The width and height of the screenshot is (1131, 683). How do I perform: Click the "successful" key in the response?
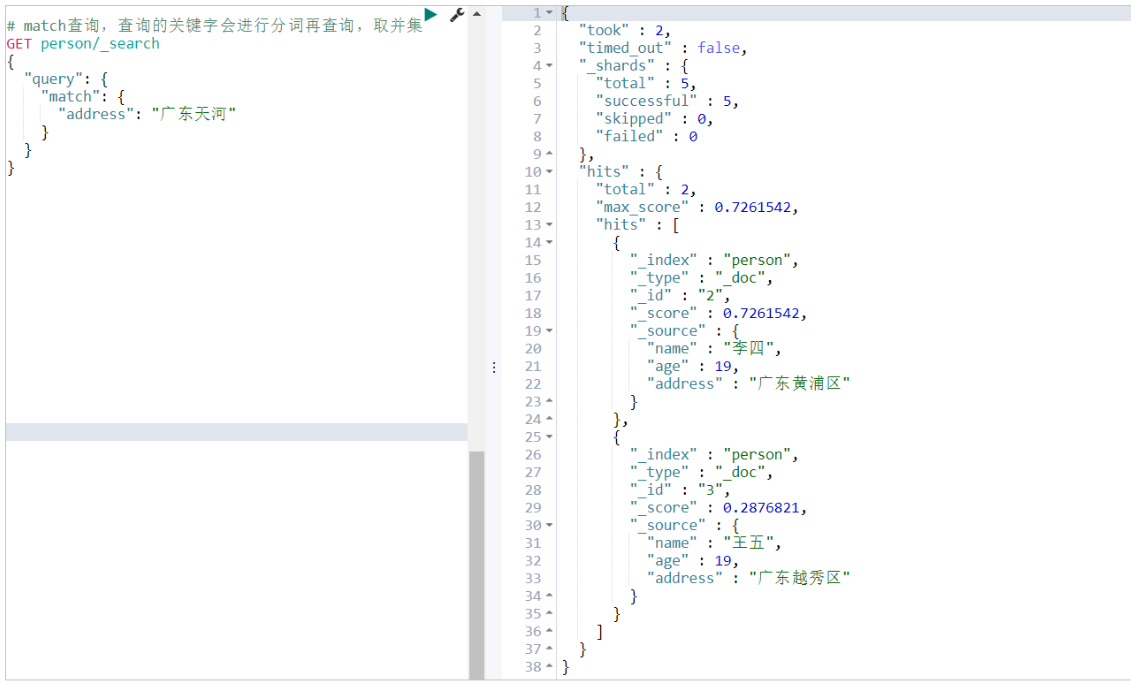point(646,101)
